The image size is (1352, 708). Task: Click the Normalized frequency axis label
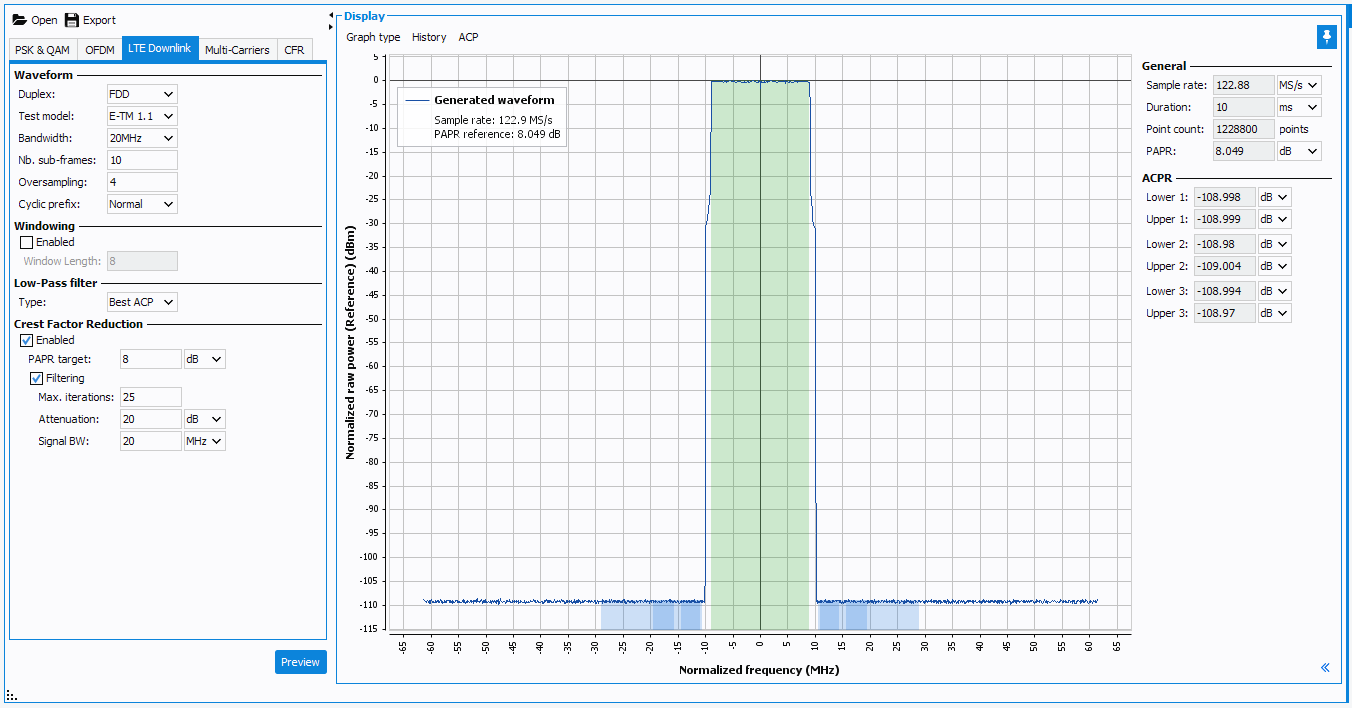pyautogui.click(x=759, y=670)
